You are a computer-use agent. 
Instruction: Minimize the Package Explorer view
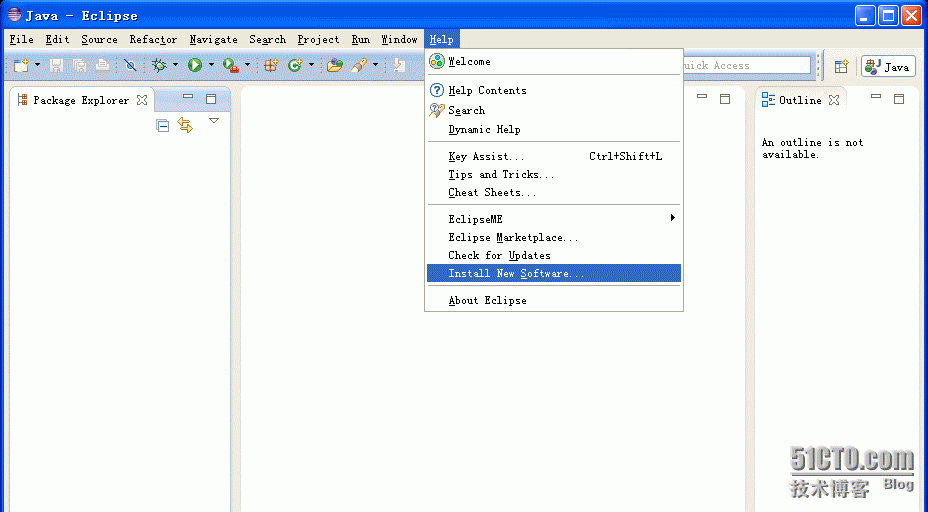click(188, 96)
